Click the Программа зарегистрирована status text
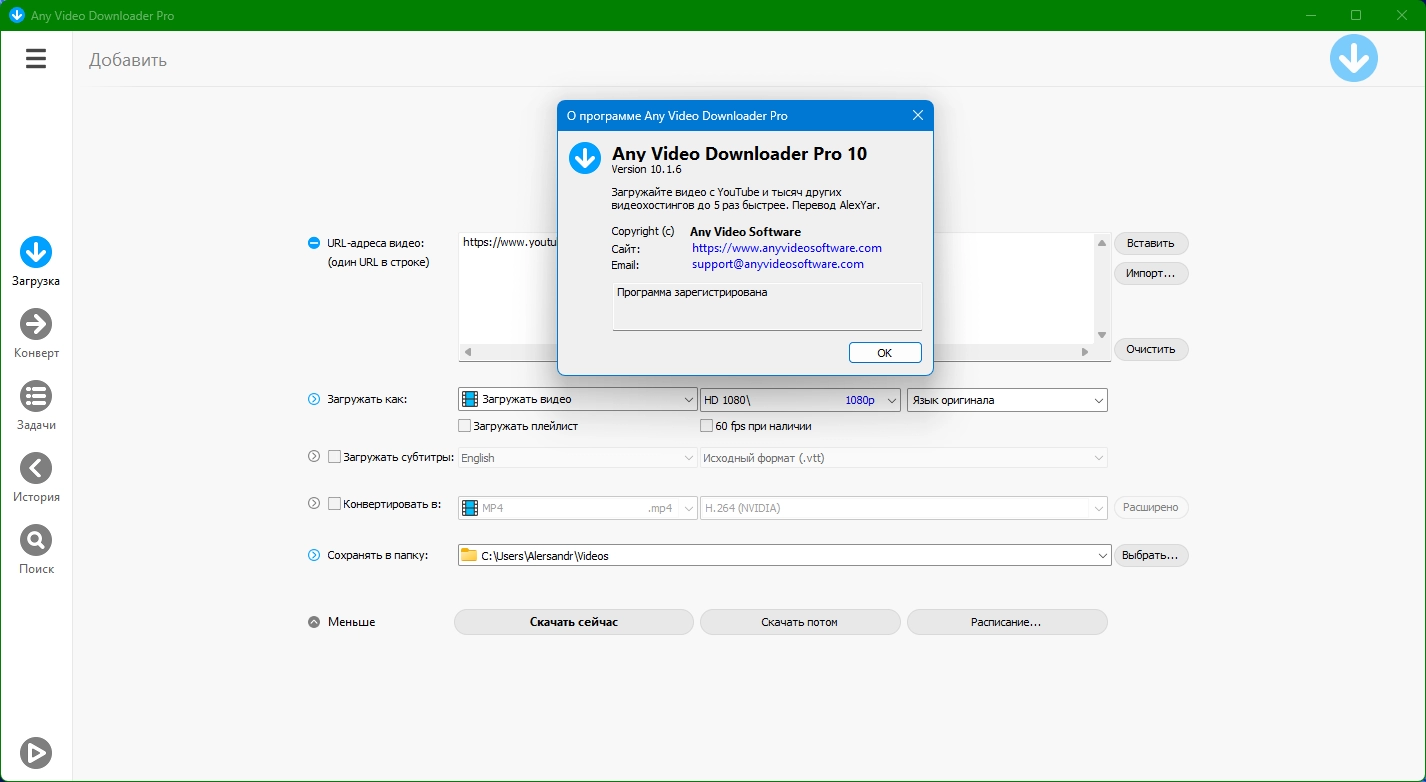 pos(692,293)
